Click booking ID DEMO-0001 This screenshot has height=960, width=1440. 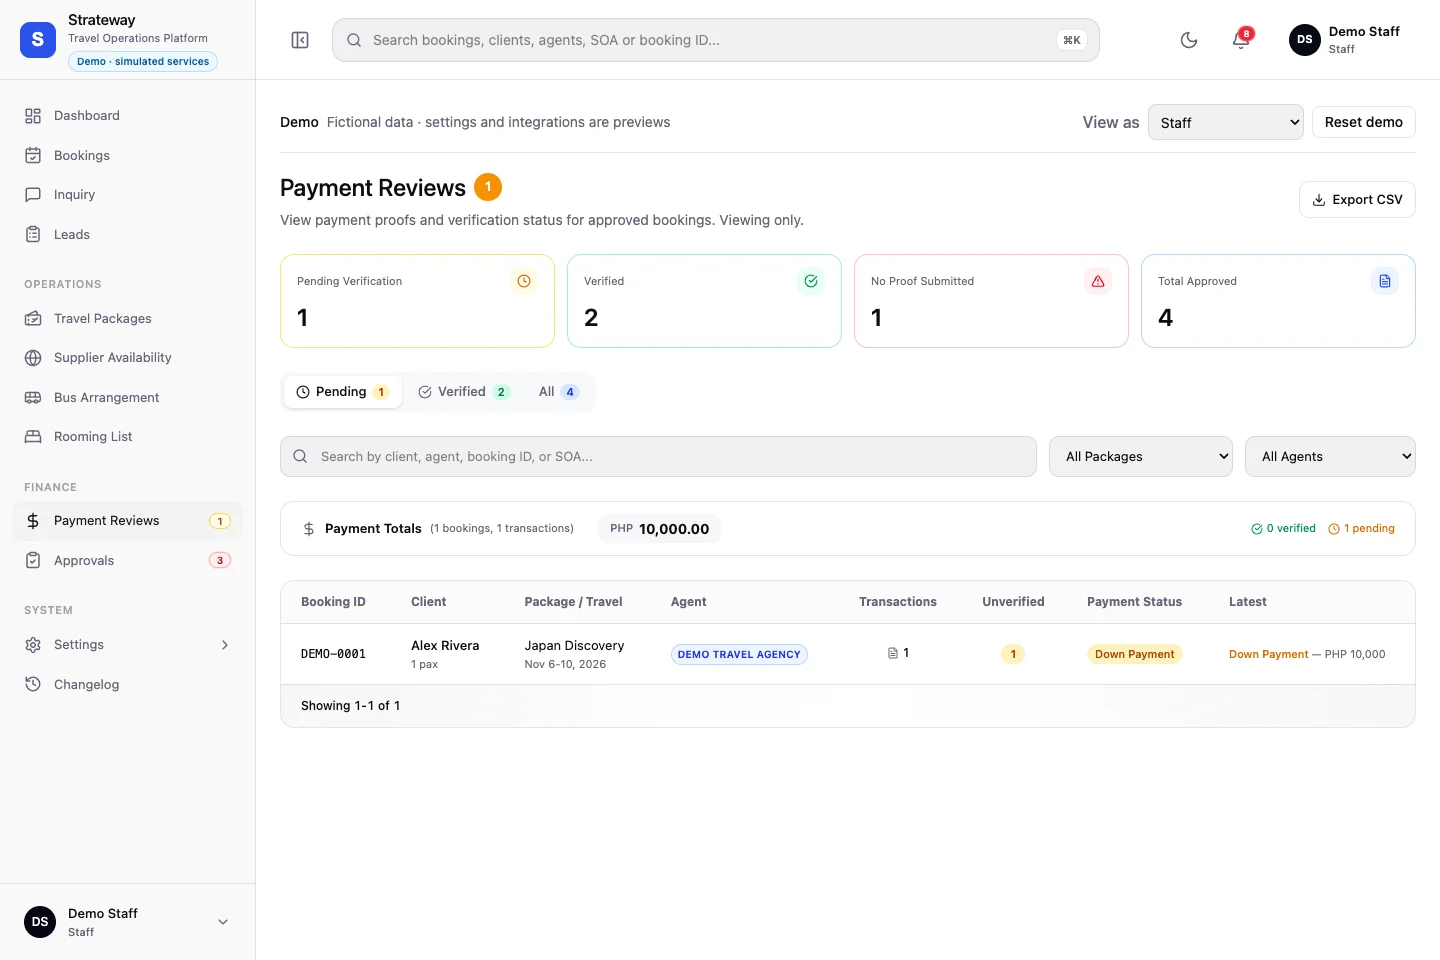point(333,654)
